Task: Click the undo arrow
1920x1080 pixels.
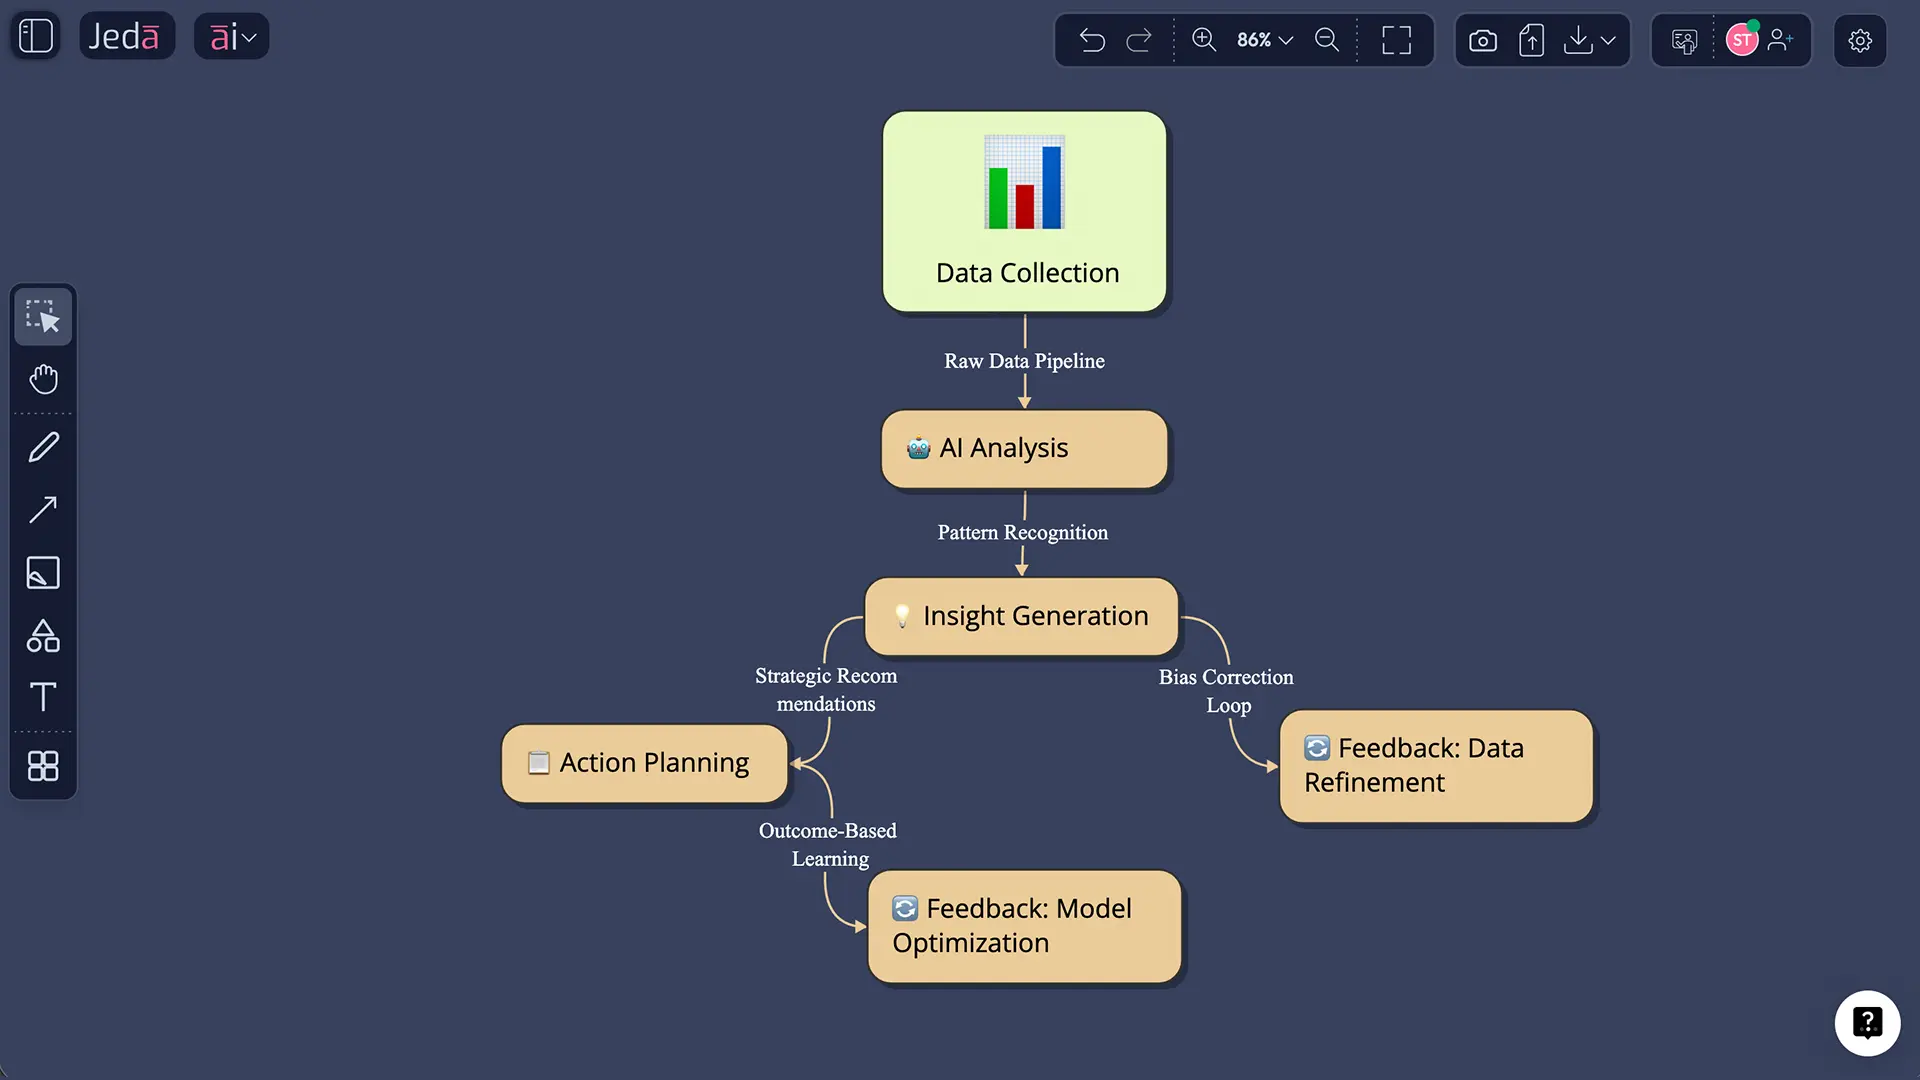Action: (1092, 40)
